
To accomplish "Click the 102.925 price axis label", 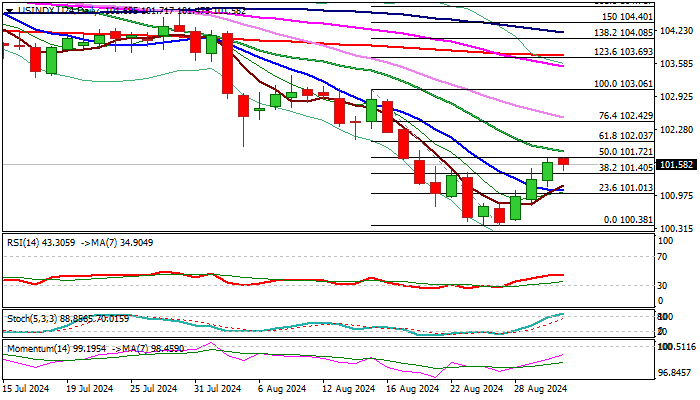I will click(x=676, y=96).
